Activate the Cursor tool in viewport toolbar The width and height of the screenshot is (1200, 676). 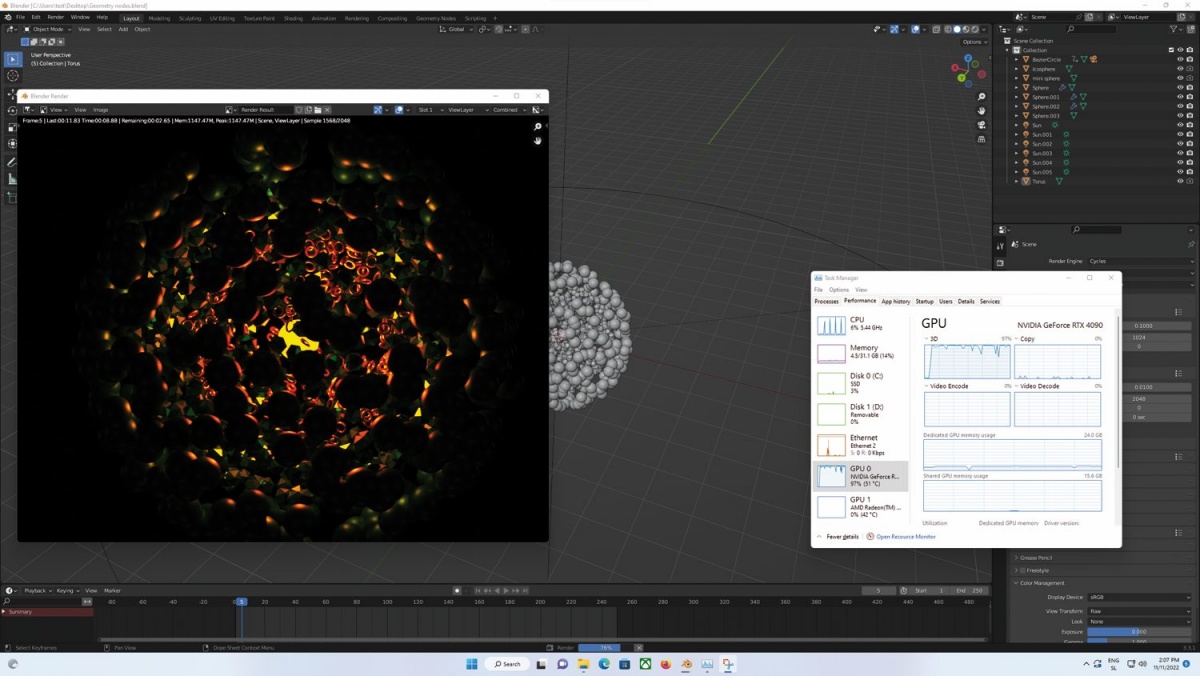(x=13, y=76)
